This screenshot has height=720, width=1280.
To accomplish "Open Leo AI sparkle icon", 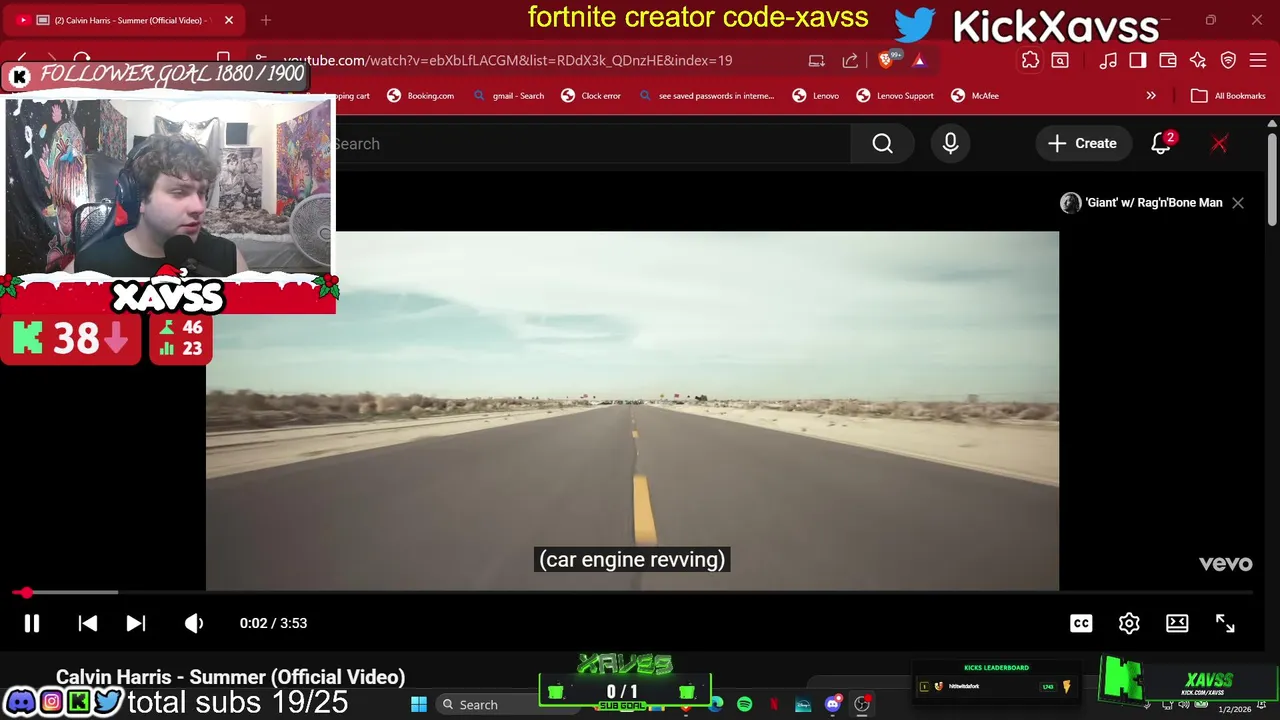I will pos(1198,60).
